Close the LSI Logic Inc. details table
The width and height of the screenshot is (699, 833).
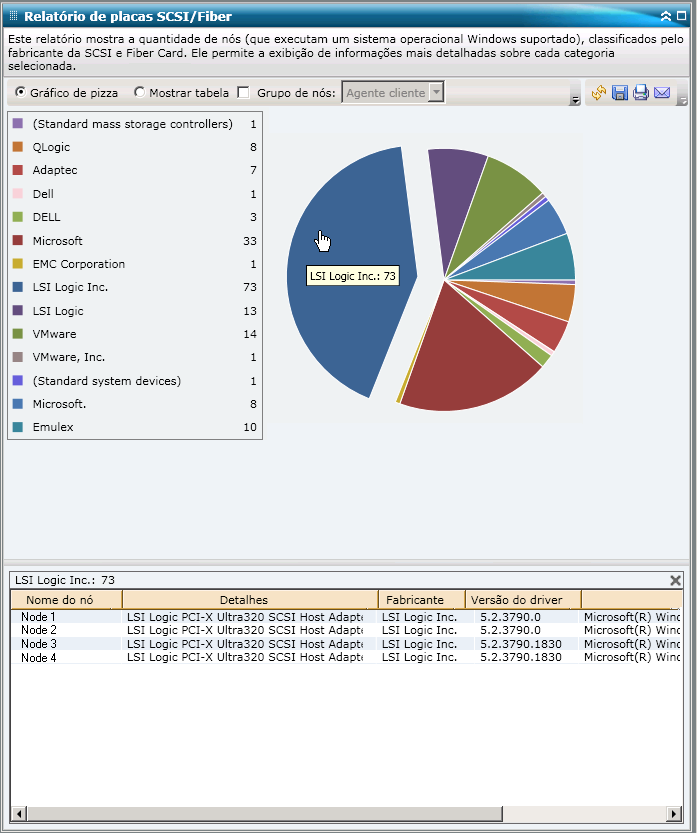[x=675, y=580]
